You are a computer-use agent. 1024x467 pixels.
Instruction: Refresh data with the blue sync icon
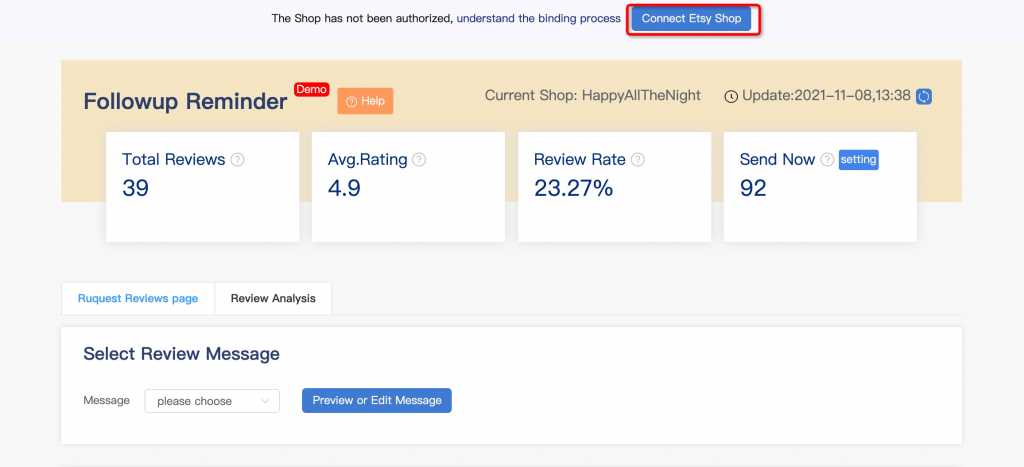tap(924, 96)
